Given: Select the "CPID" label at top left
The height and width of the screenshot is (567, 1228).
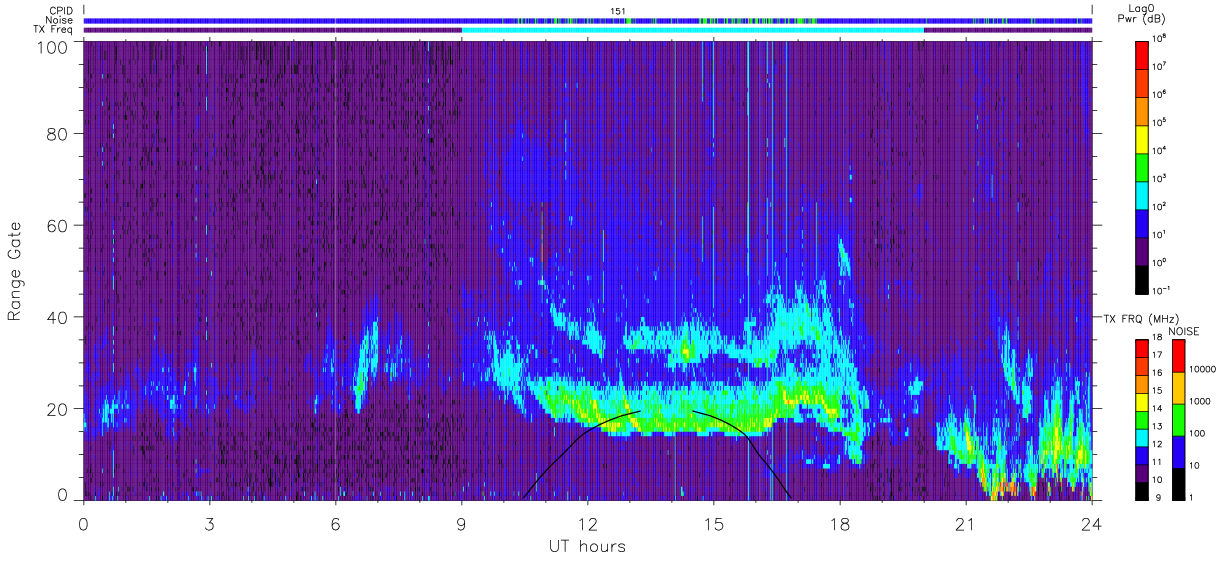Looking at the screenshot, I should (x=62, y=11).
